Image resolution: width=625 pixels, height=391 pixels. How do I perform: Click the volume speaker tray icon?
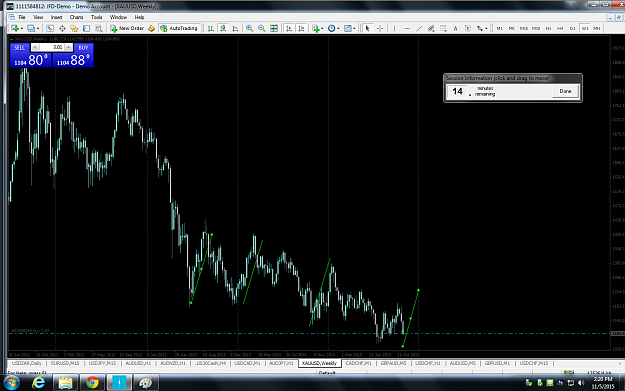[581, 383]
